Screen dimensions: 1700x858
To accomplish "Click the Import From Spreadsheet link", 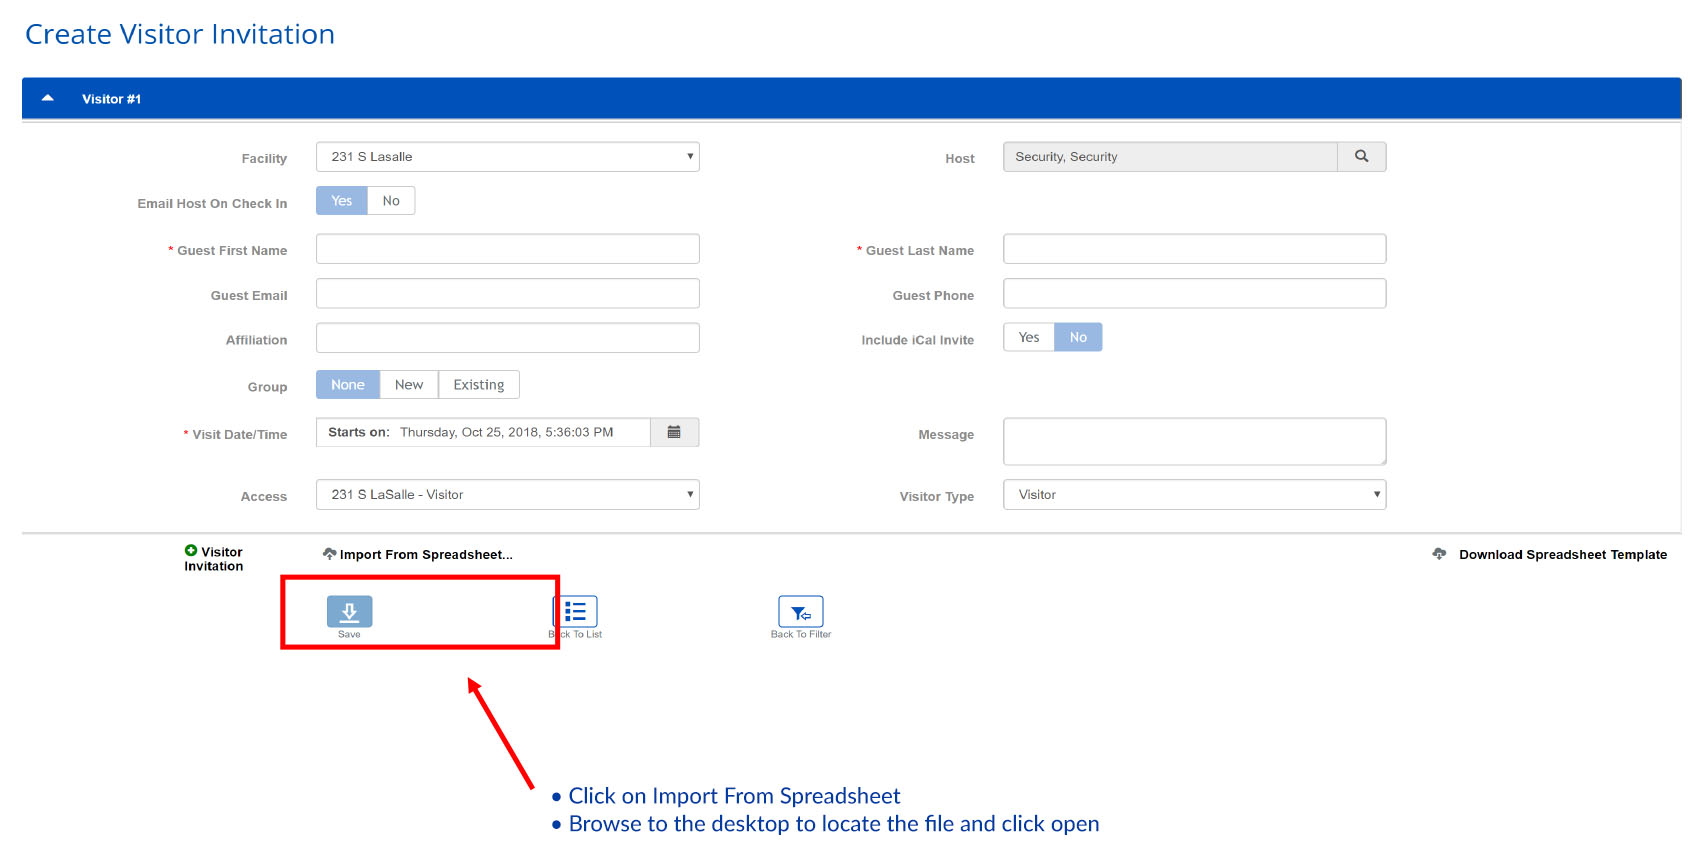I will coord(426,555).
